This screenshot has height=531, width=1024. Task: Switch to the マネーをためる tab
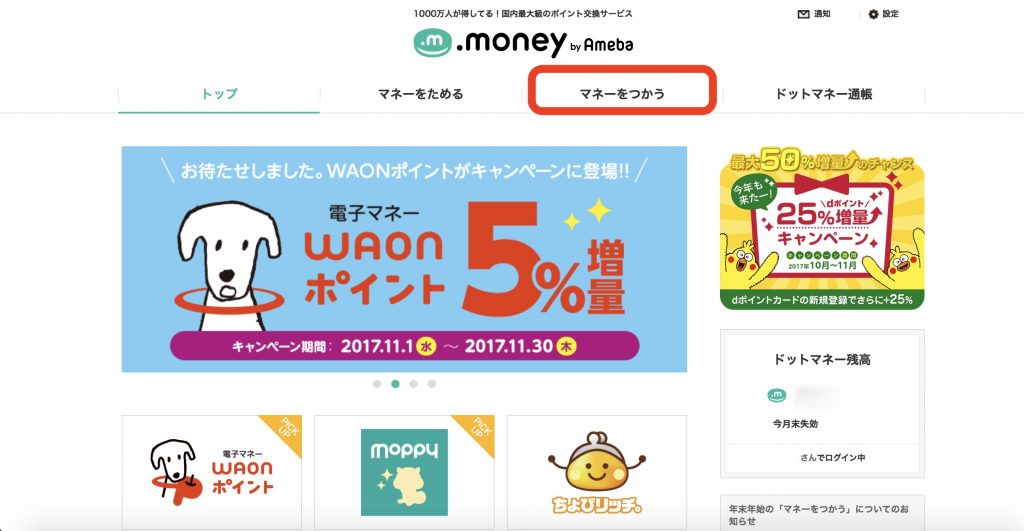[x=421, y=93]
